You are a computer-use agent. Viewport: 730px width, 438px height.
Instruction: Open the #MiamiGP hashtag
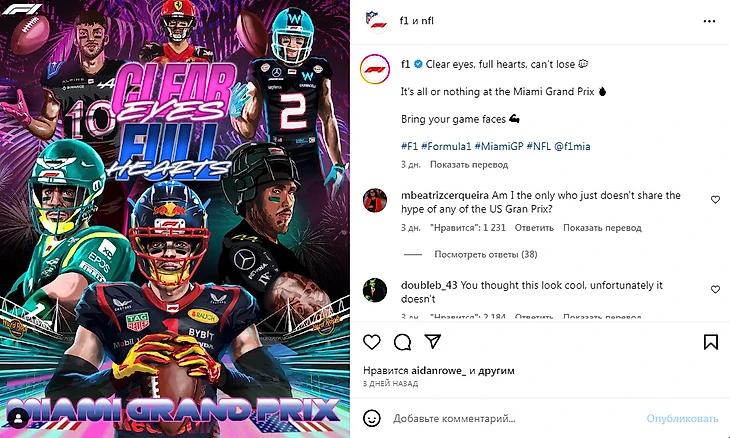point(499,146)
